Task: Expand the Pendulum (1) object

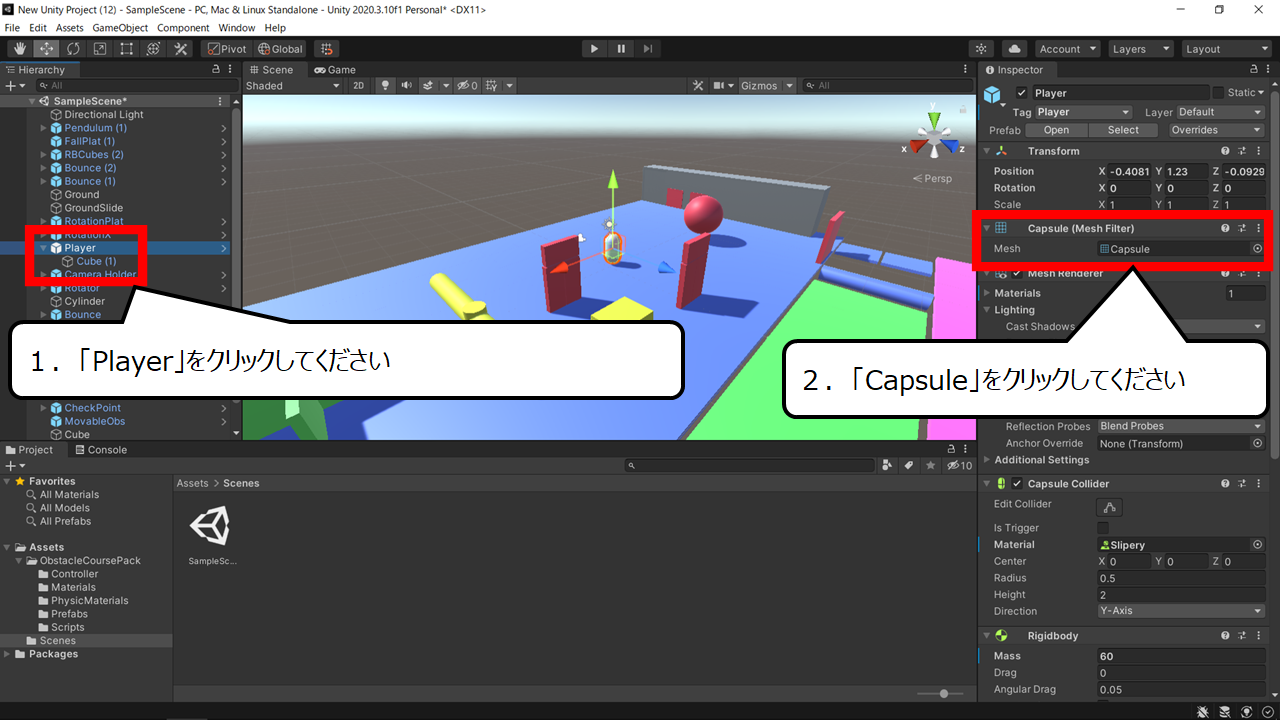Action: 43,128
